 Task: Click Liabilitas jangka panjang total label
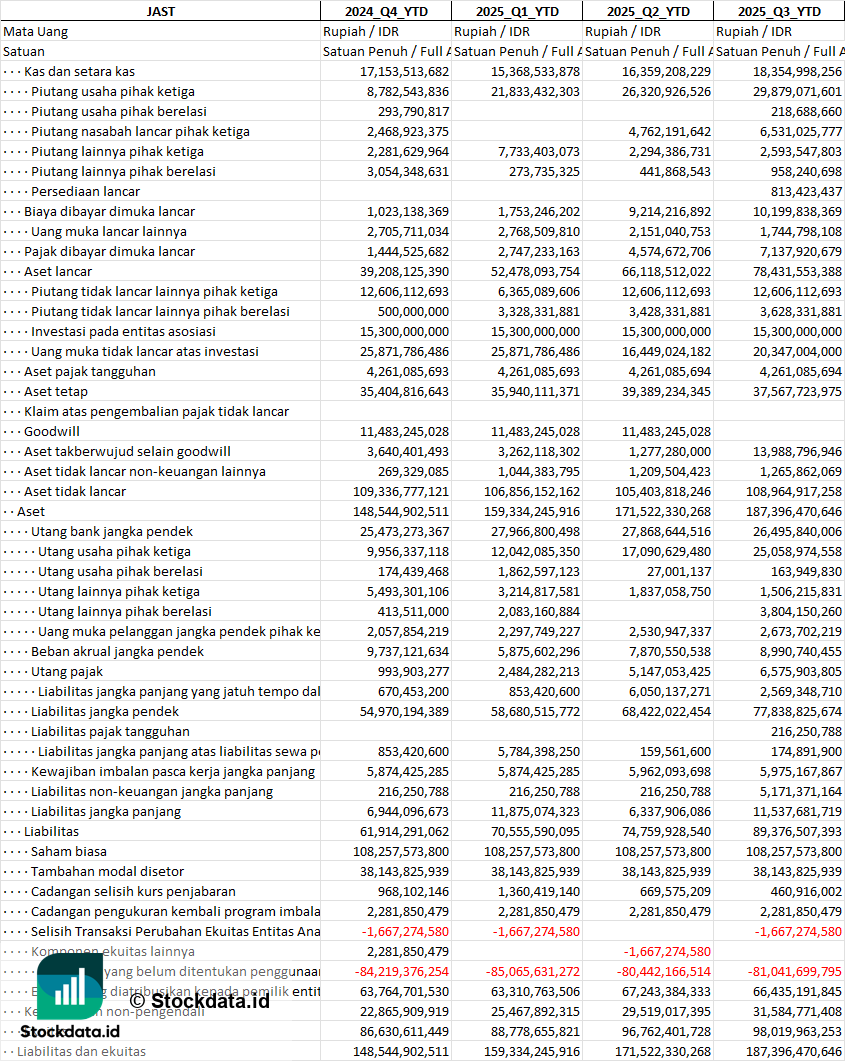pos(106,812)
